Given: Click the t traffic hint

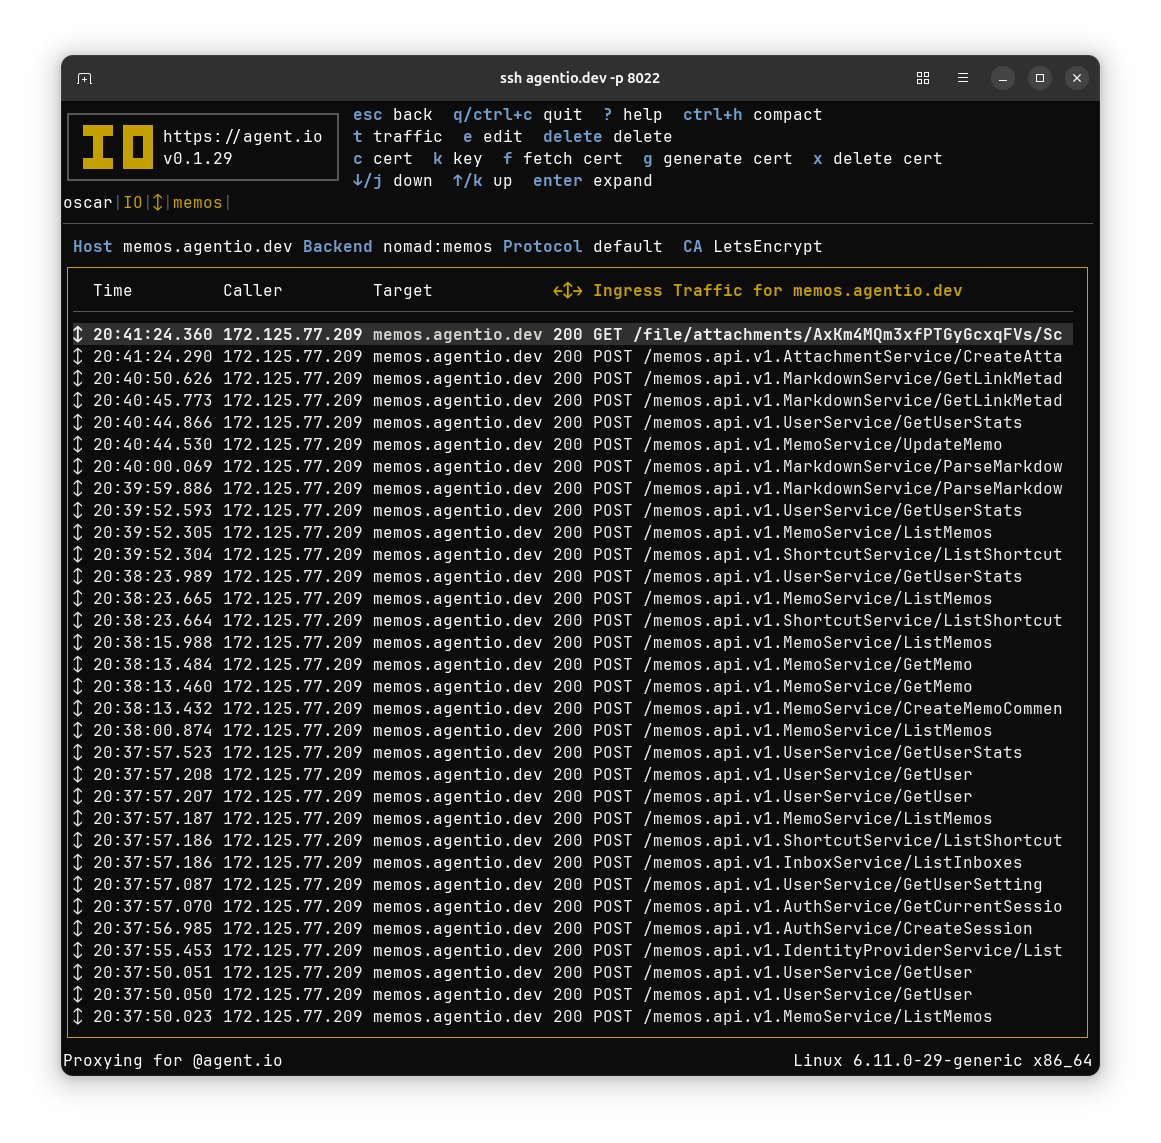Looking at the screenshot, I should (398, 137).
